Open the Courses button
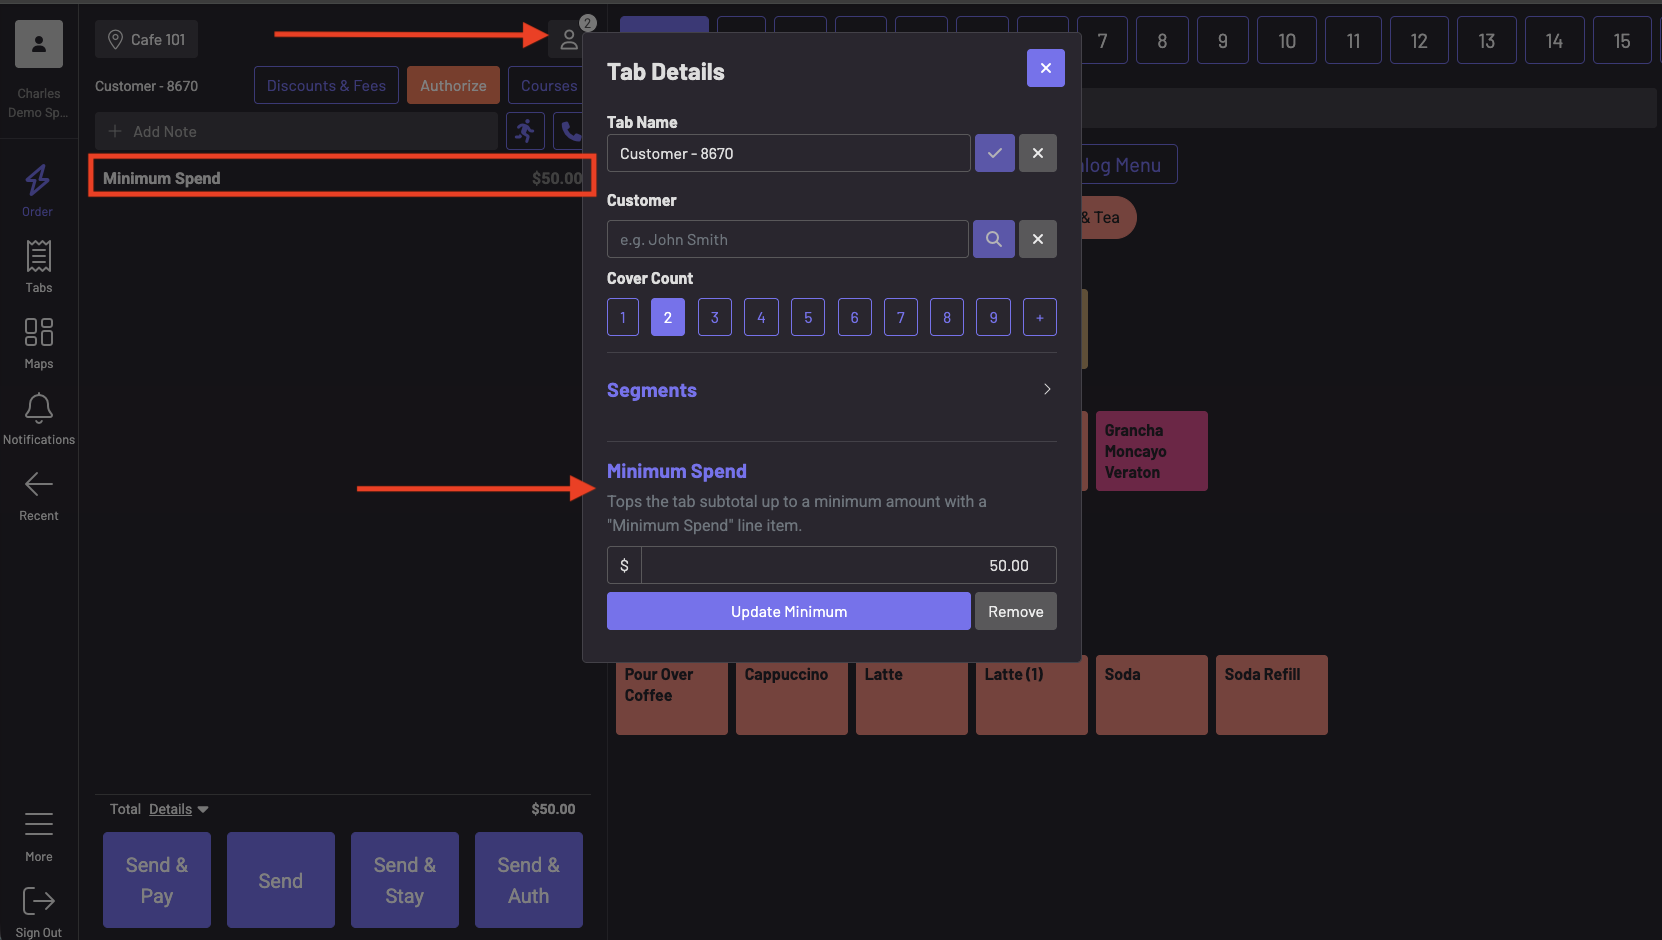Image resolution: width=1662 pixels, height=940 pixels. [547, 85]
